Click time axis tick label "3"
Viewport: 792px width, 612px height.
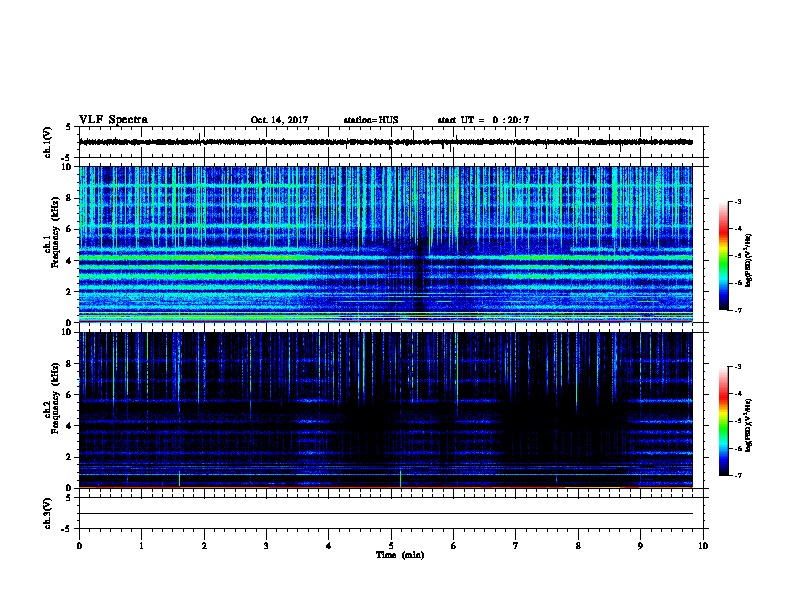click(x=266, y=546)
